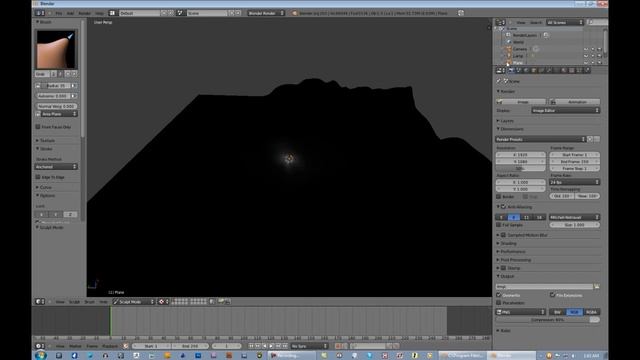640x360 pixels.
Task: Open the outliner View menu
Action: coord(521,22)
